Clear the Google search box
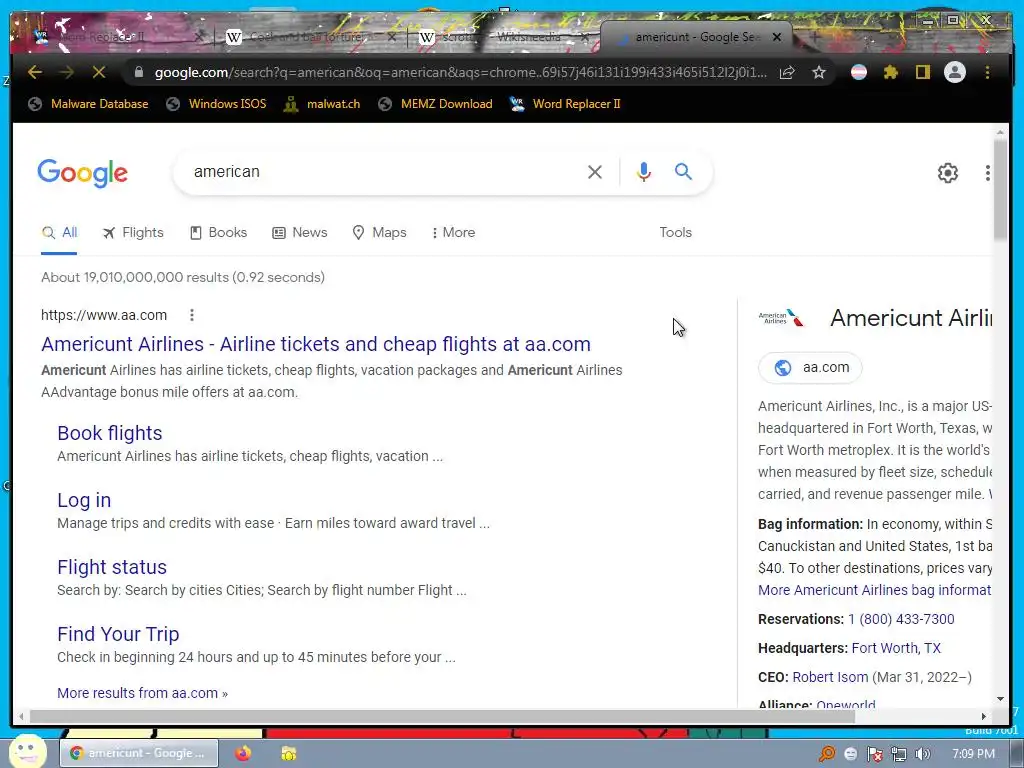 (595, 172)
